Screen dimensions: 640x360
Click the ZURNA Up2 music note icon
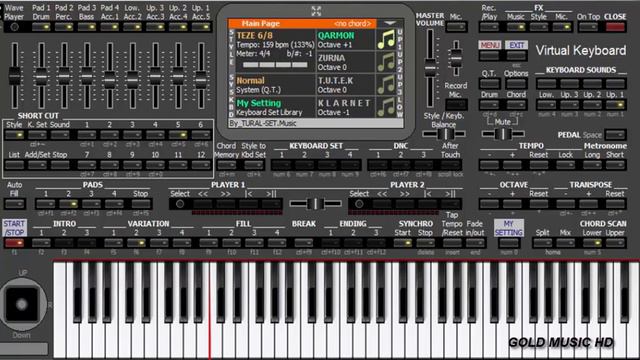(386, 62)
